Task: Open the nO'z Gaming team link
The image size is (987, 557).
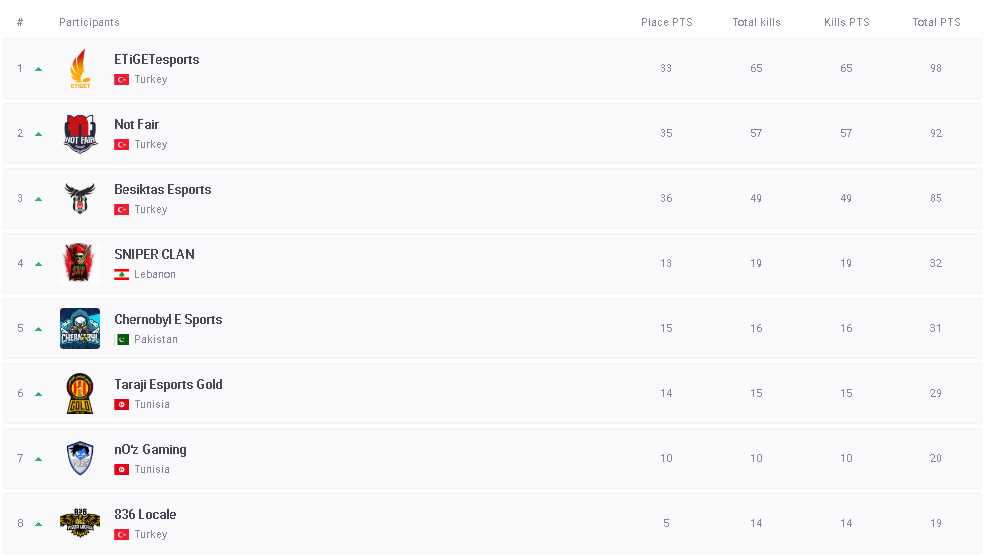Action: (x=150, y=450)
